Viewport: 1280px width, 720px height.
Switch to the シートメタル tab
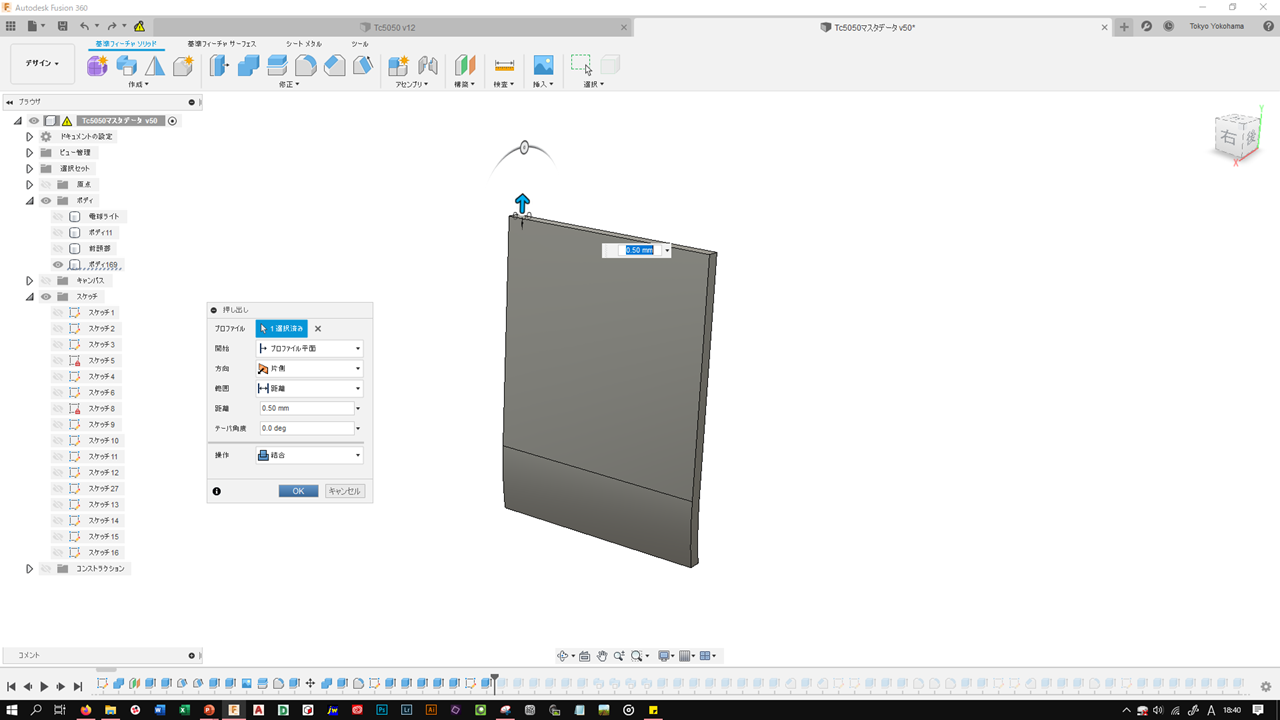pos(303,44)
